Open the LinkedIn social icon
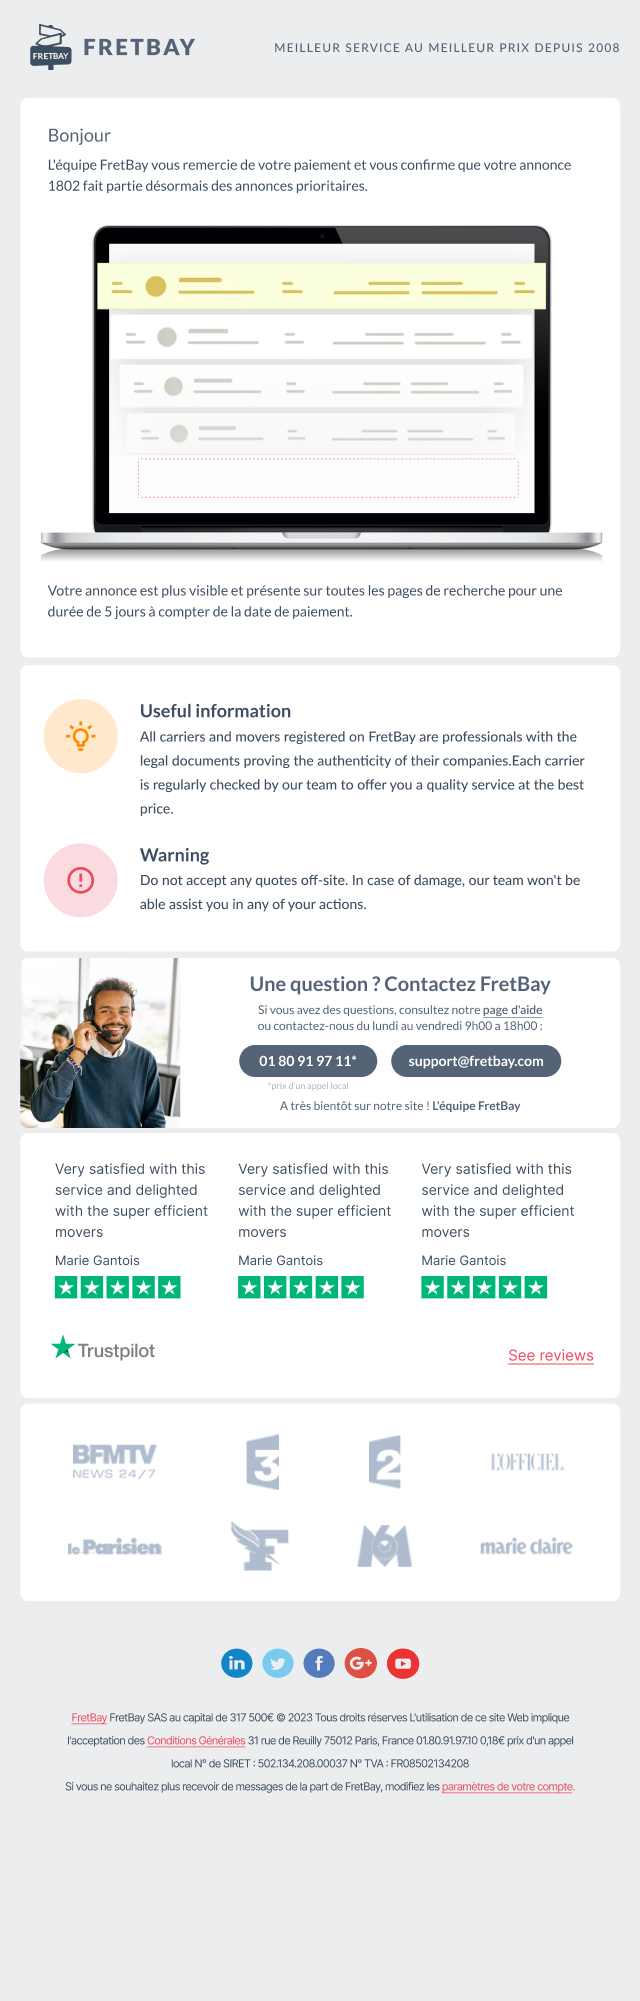Screen dimensions: 640x2001 pyautogui.click(x=237, y=1663)
